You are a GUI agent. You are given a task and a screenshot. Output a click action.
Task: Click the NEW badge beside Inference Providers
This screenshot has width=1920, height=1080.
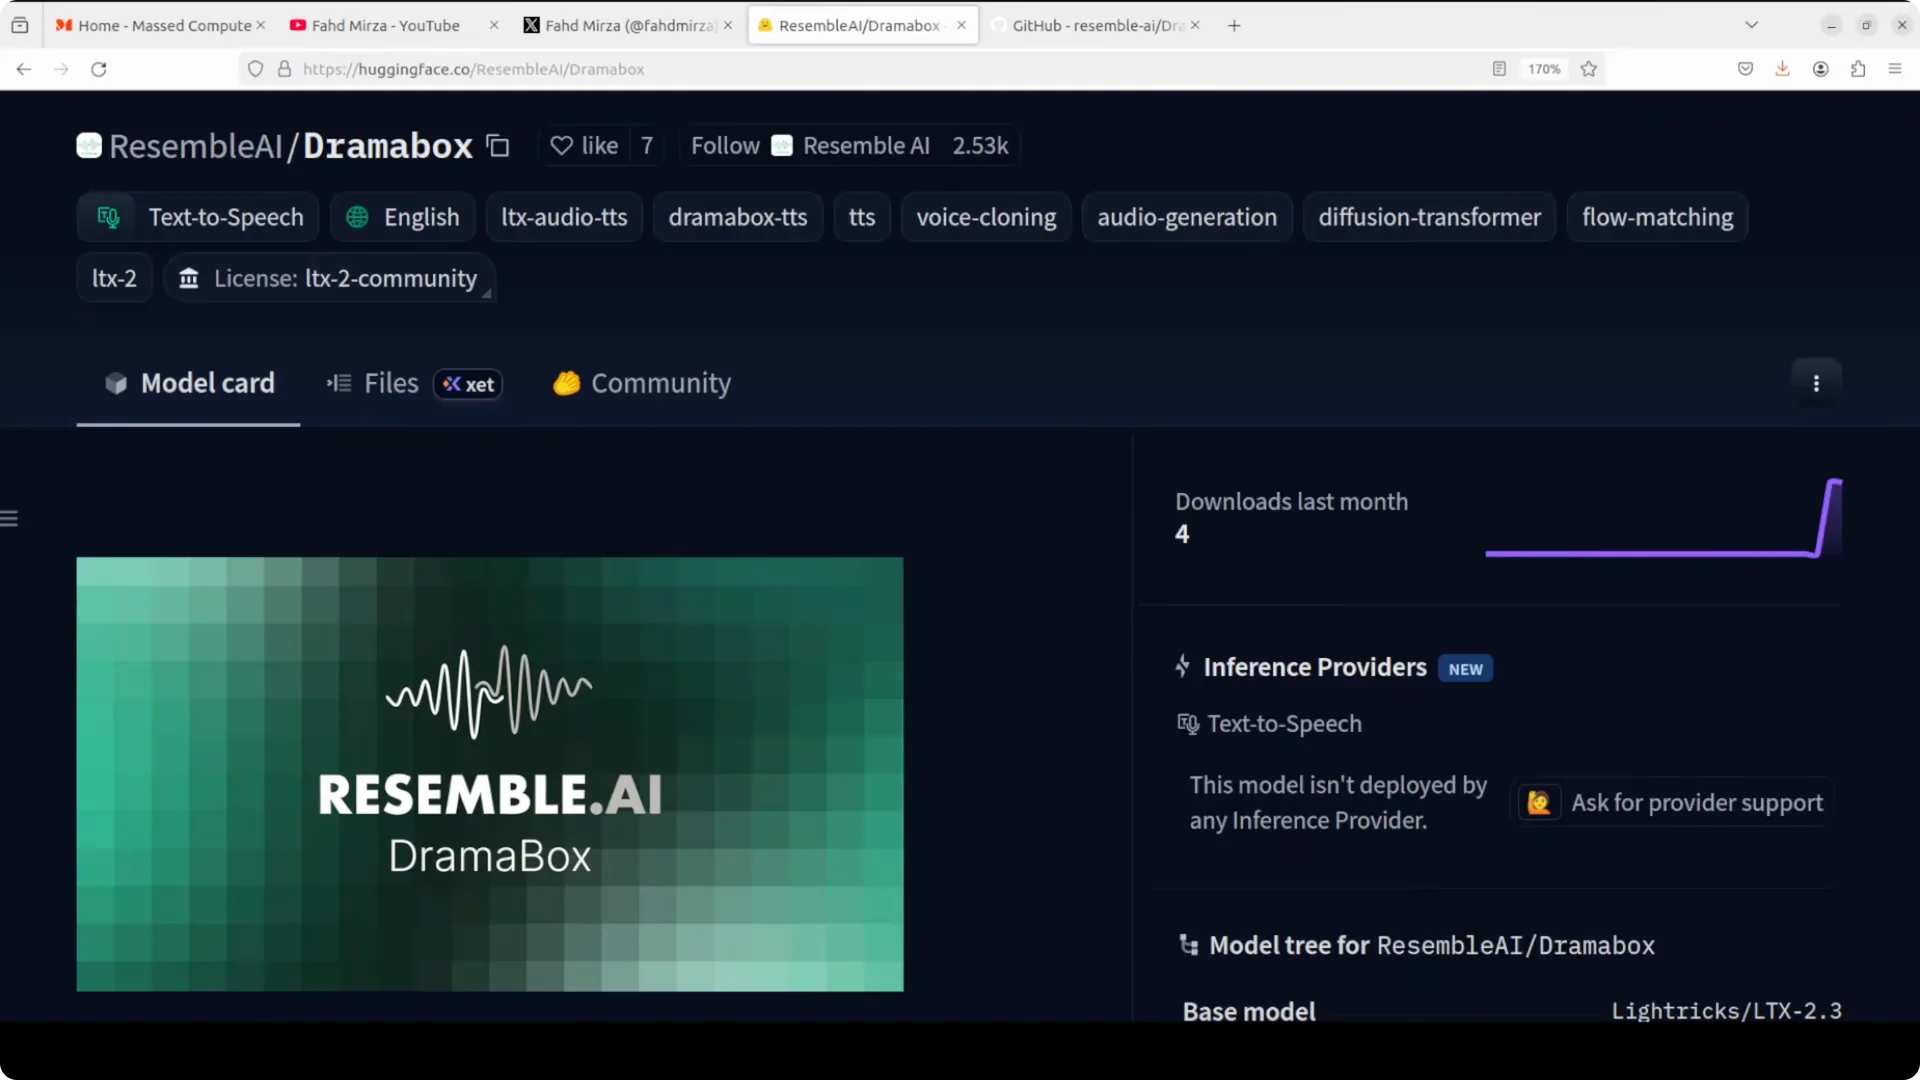tap(1465, 669)
